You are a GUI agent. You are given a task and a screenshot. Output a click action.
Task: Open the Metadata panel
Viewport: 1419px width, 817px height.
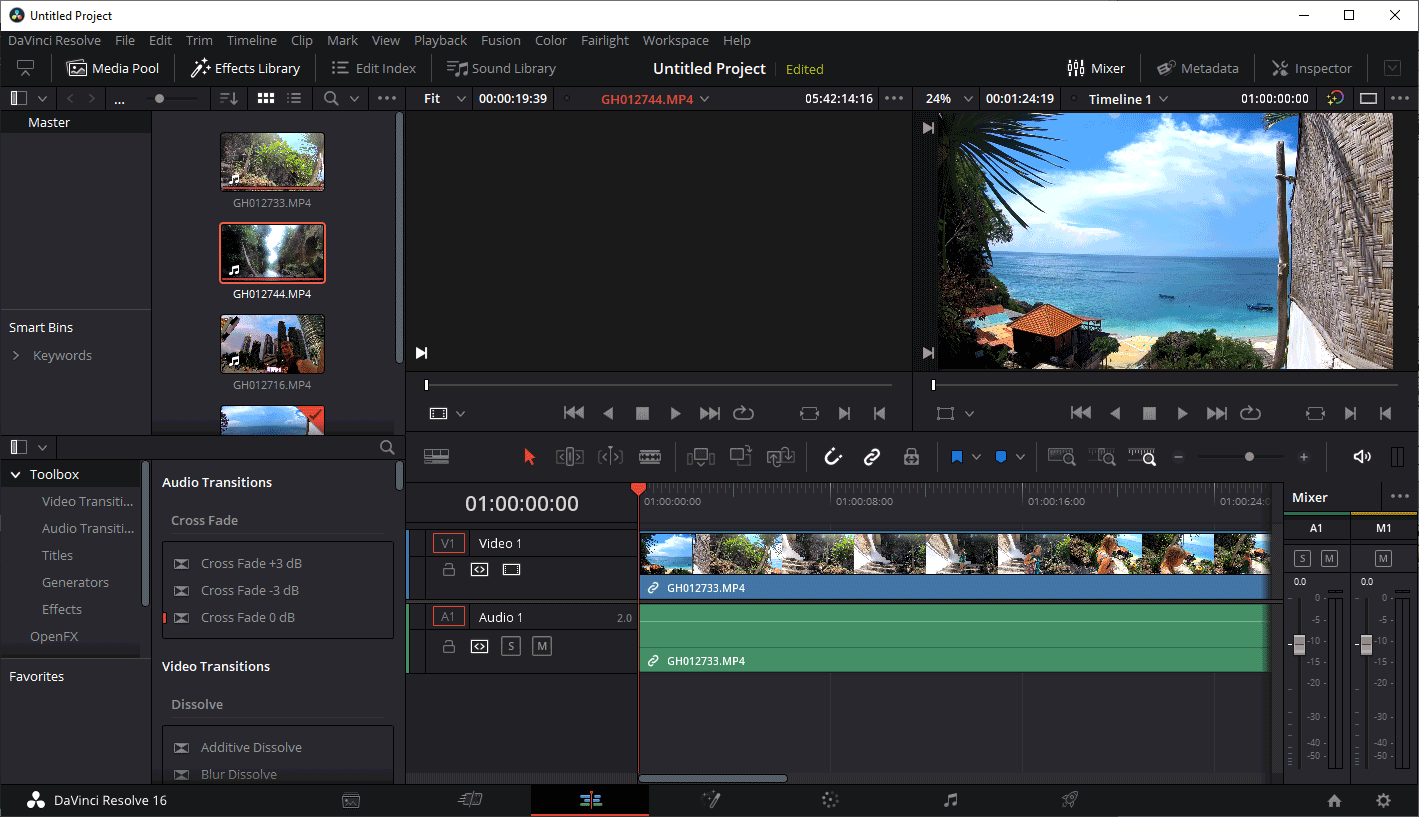(1198, 68)
